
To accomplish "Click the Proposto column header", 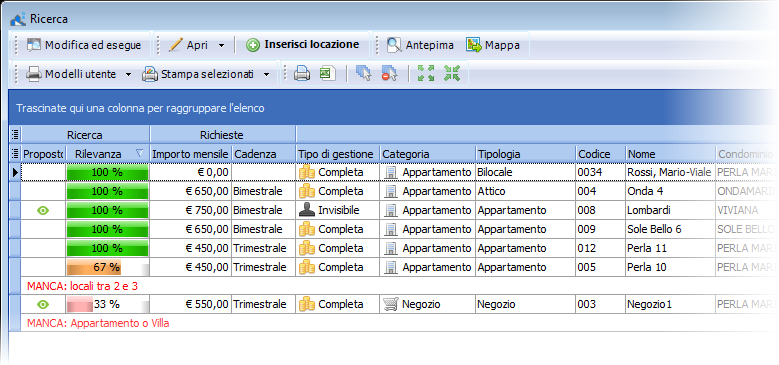I will coord(43,154).
